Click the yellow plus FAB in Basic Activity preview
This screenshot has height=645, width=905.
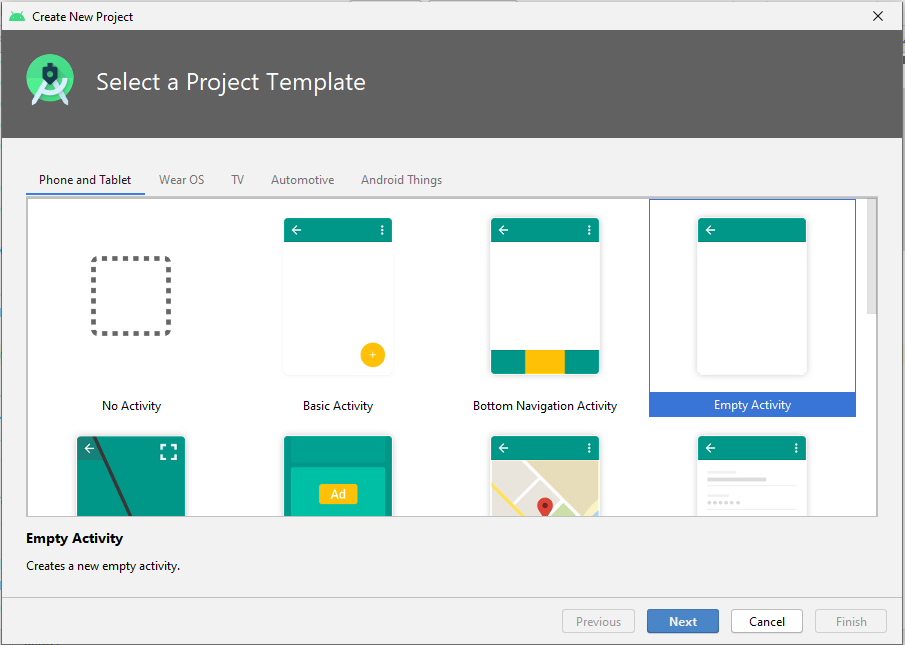[372, 354]
